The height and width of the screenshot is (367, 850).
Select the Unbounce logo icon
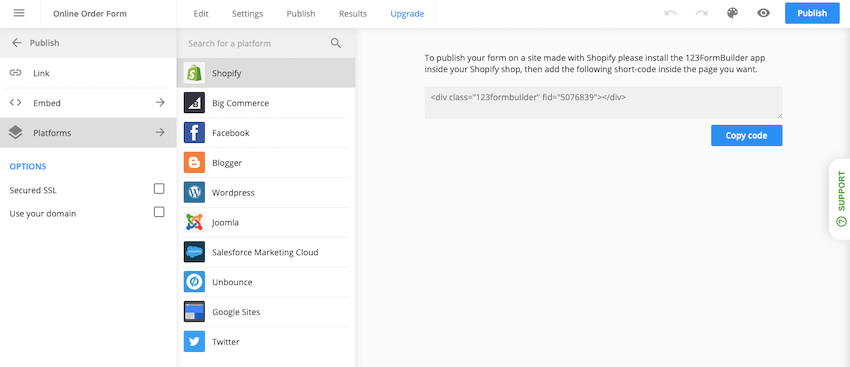(x=194, y=282)
